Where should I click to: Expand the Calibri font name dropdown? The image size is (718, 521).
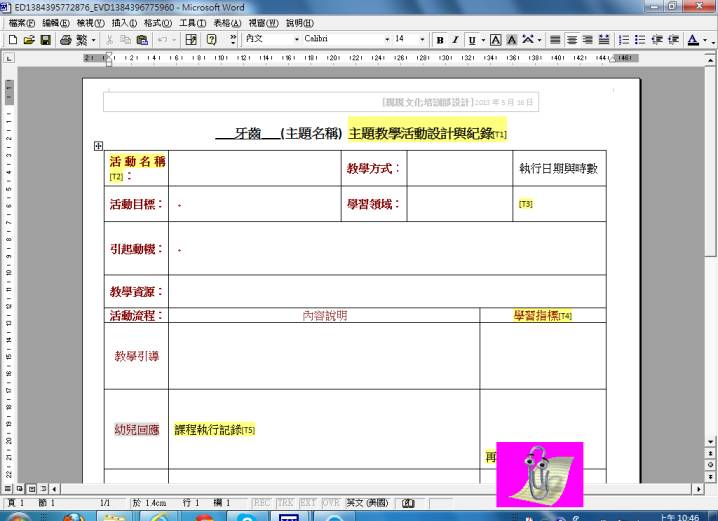387,39
